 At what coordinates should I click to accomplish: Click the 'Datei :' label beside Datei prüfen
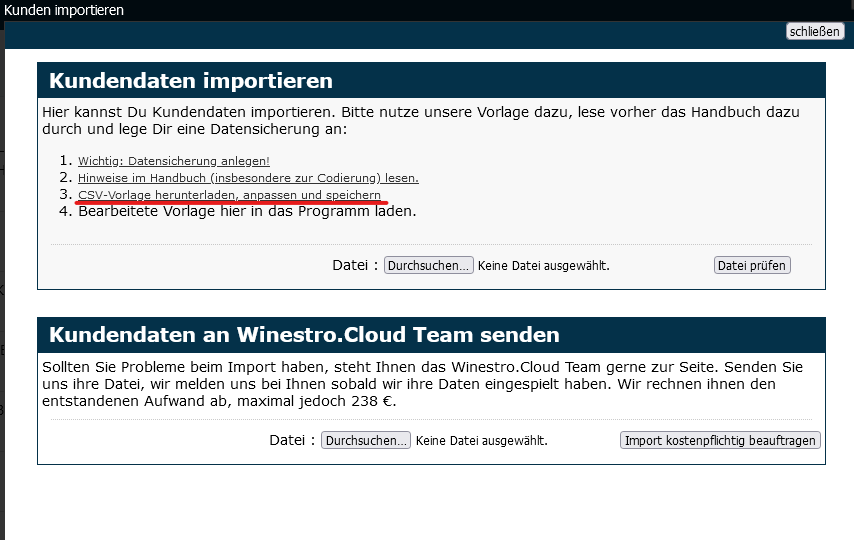(355, 265)
